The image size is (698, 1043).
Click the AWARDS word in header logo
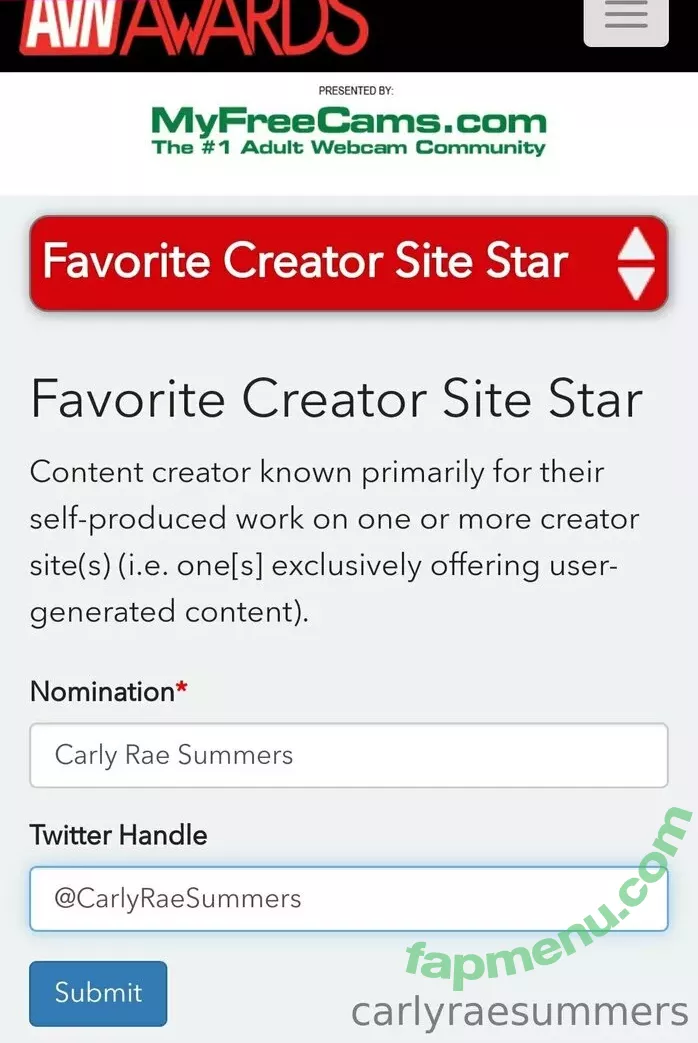(245, 28)
